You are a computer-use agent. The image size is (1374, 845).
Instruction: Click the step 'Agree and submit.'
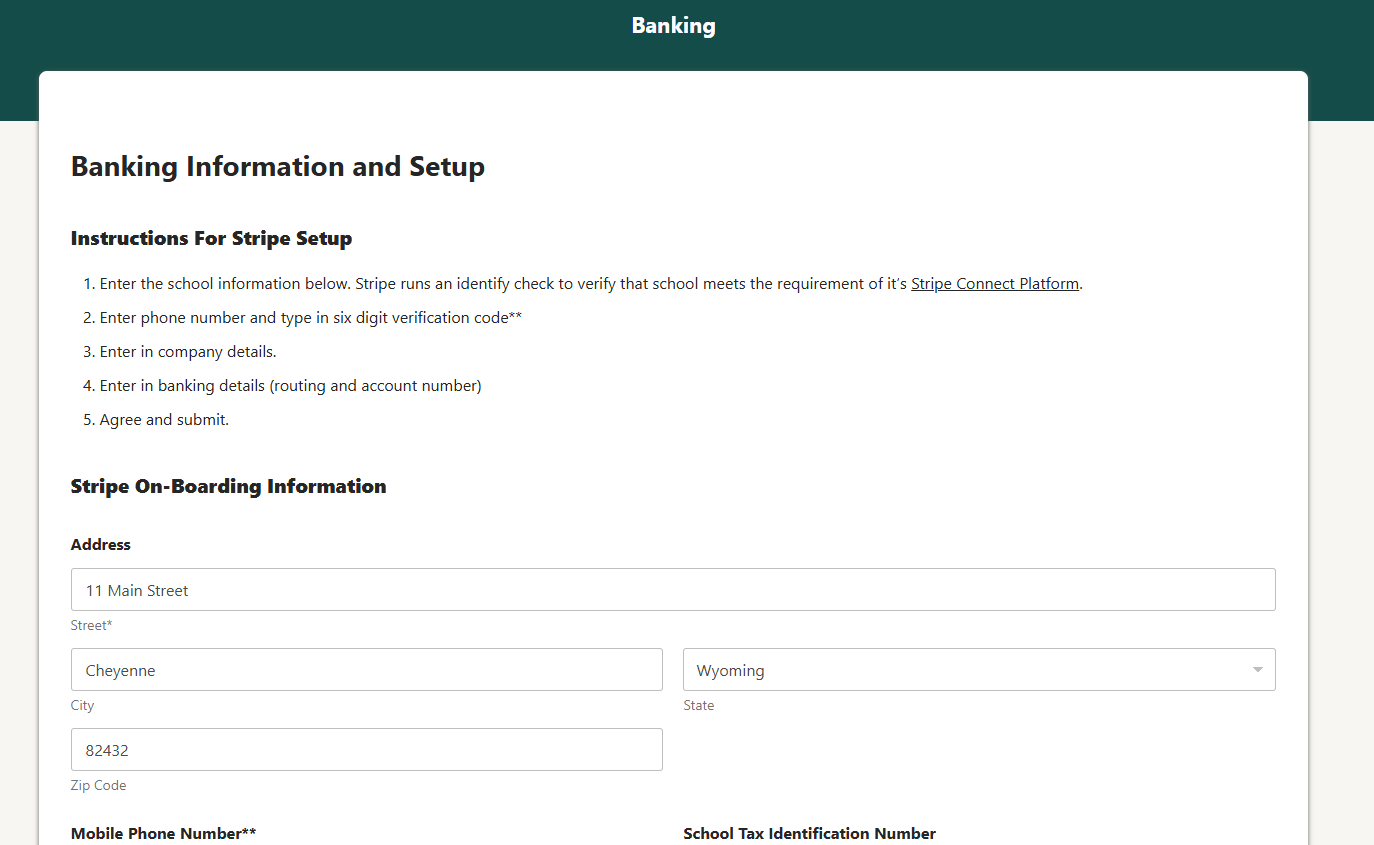(164, 420)
